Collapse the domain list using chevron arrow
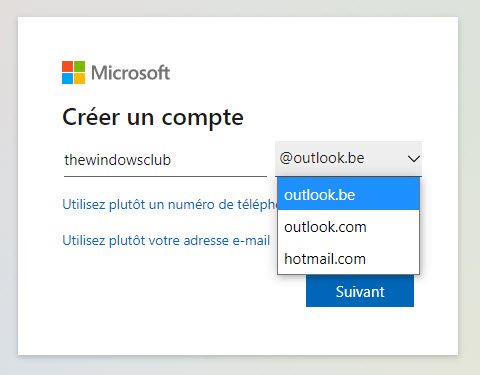This screenshot has width=480, height=375. tap(413, 159)
